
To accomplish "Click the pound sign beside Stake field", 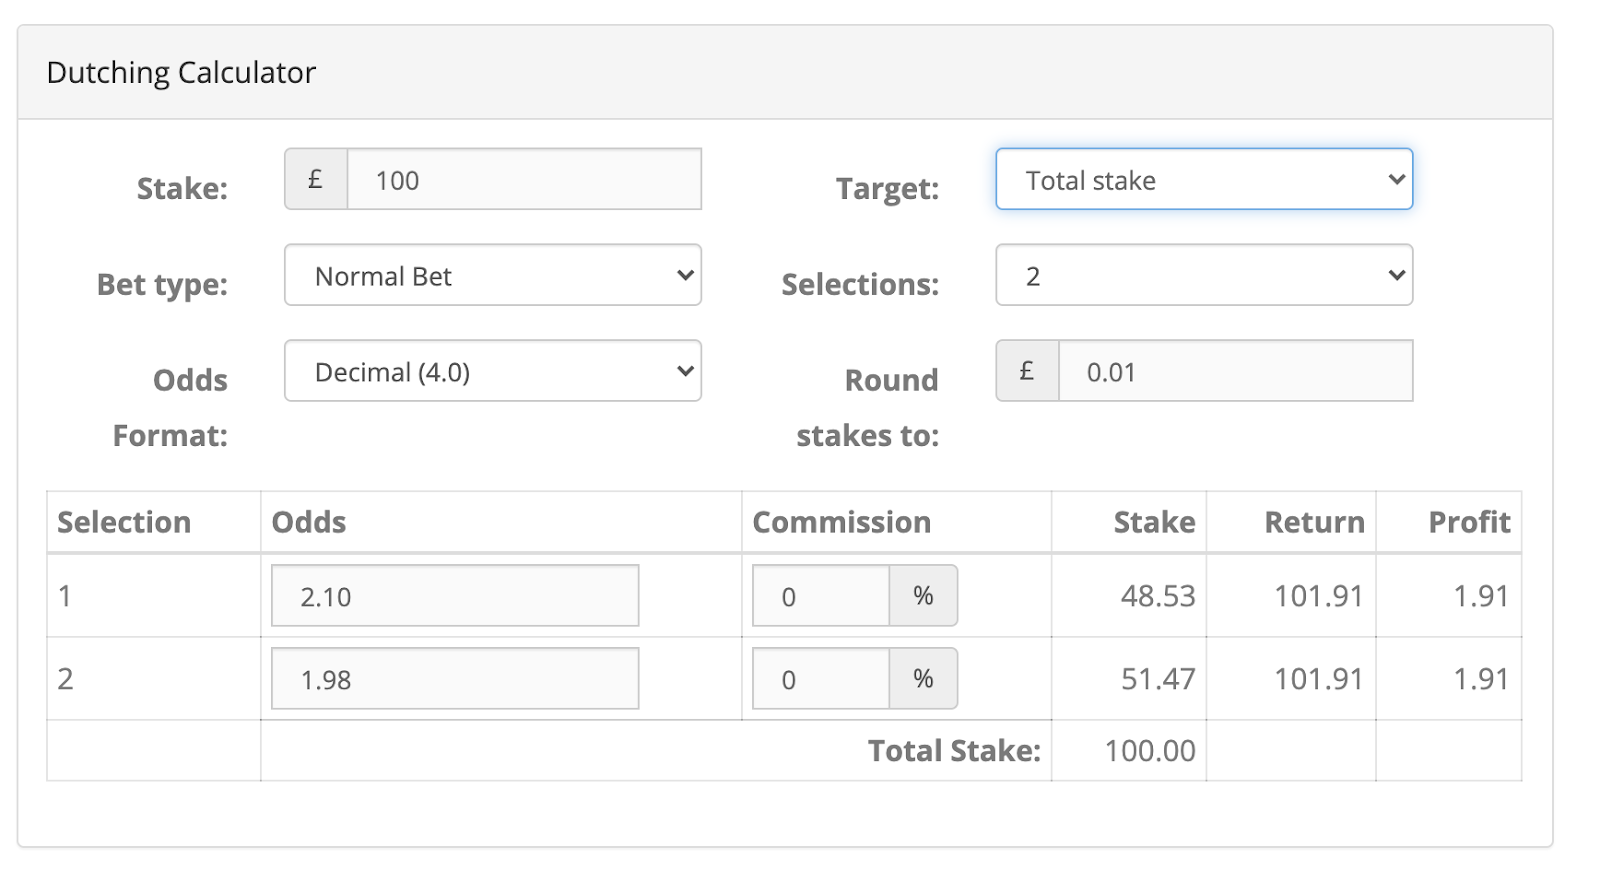I will coord(316,180).
